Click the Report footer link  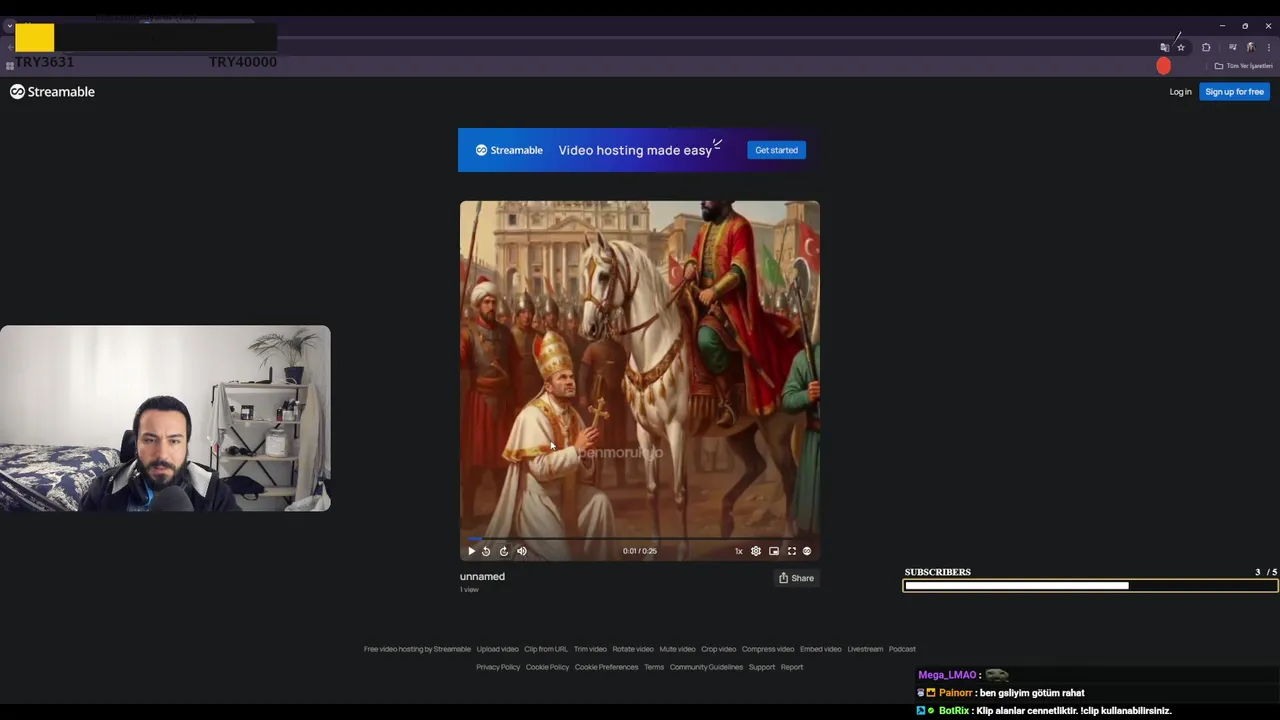pyautogui.click(x=792, y=667)
